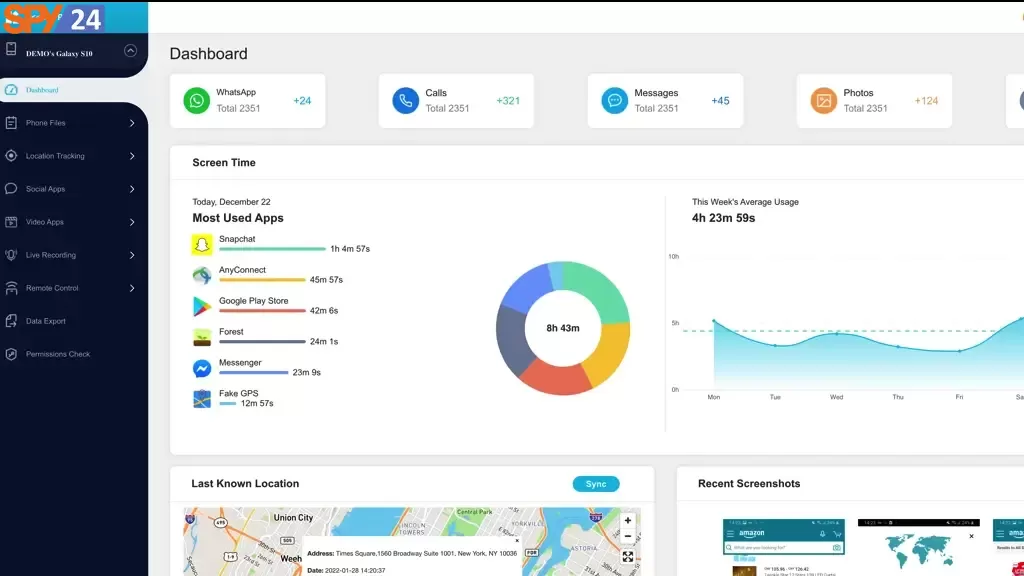Click the Photos orange image icon
Image resolution: width=1024 pixels, height=576 pixels.
(824, 101)
